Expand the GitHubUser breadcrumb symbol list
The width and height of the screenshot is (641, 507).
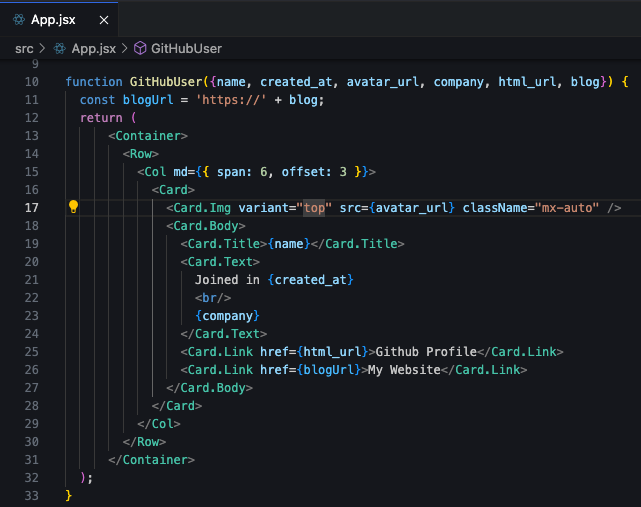click(x=186, y=48)
